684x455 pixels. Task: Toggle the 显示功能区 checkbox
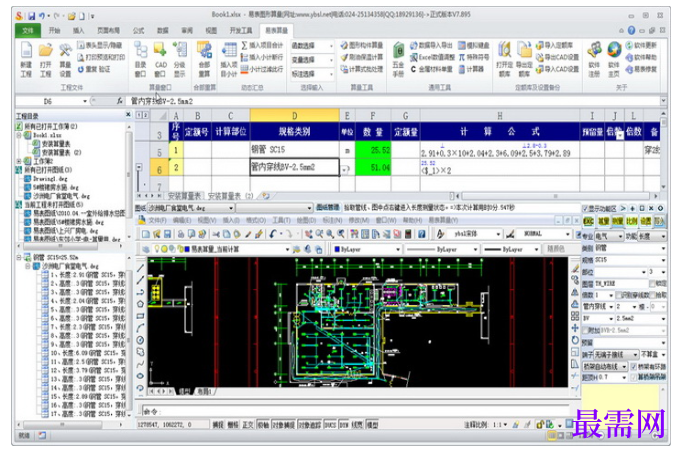pos(585,209)
